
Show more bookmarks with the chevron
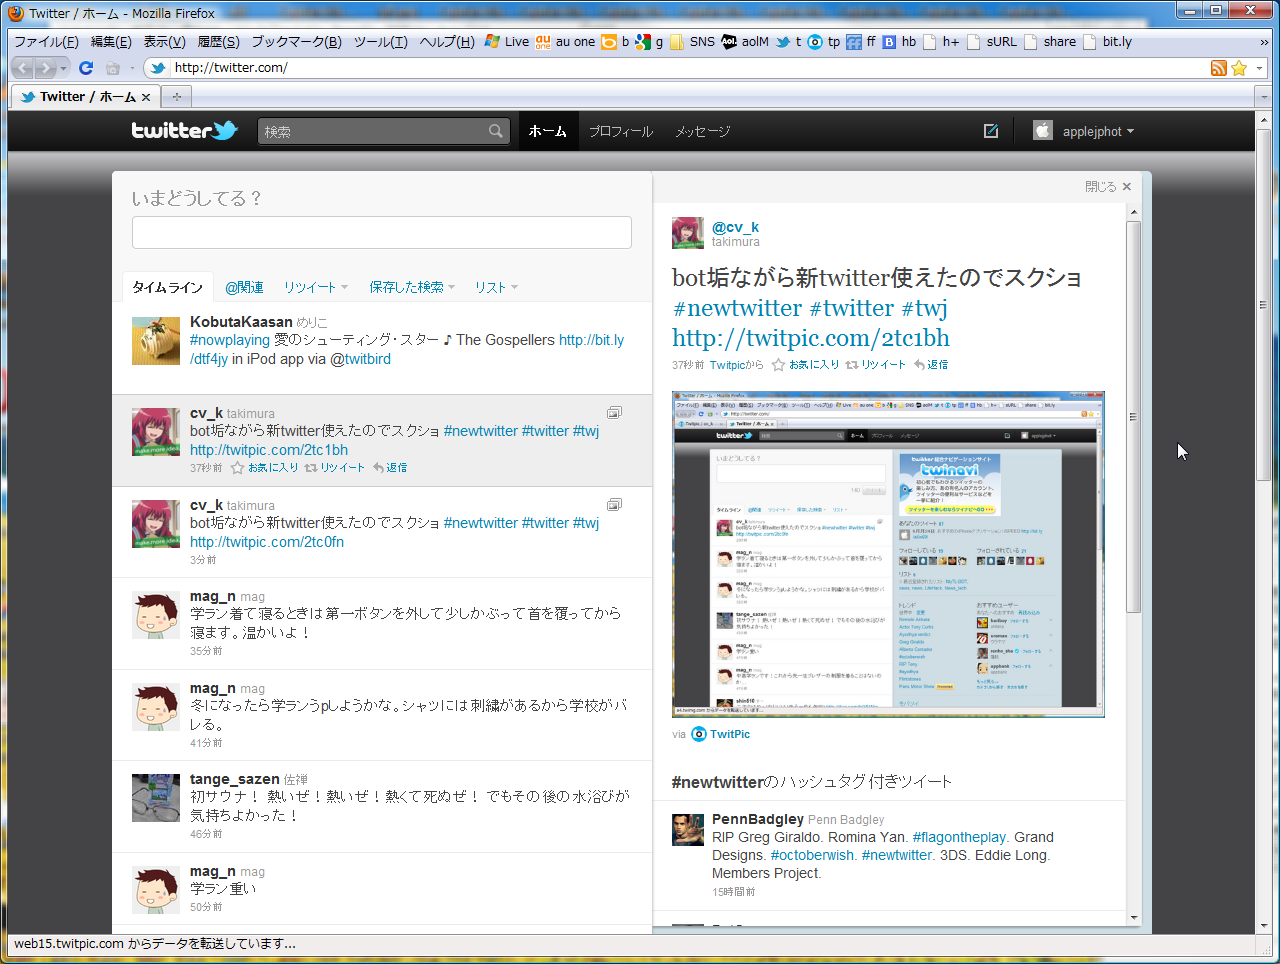[x=1264, y=42]
